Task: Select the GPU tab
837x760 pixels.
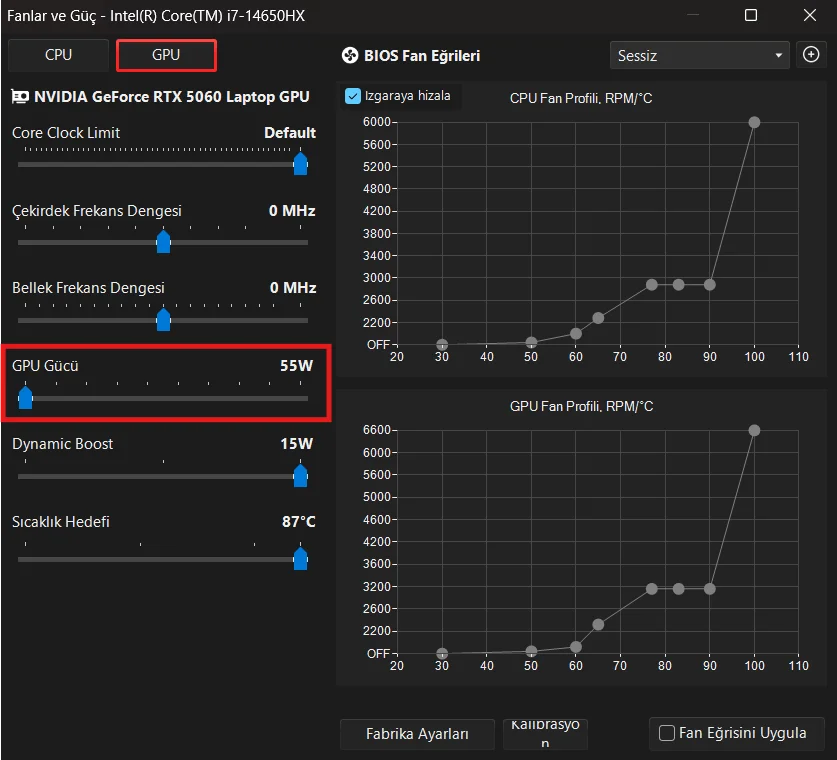Action: click(x=166, y=55)
